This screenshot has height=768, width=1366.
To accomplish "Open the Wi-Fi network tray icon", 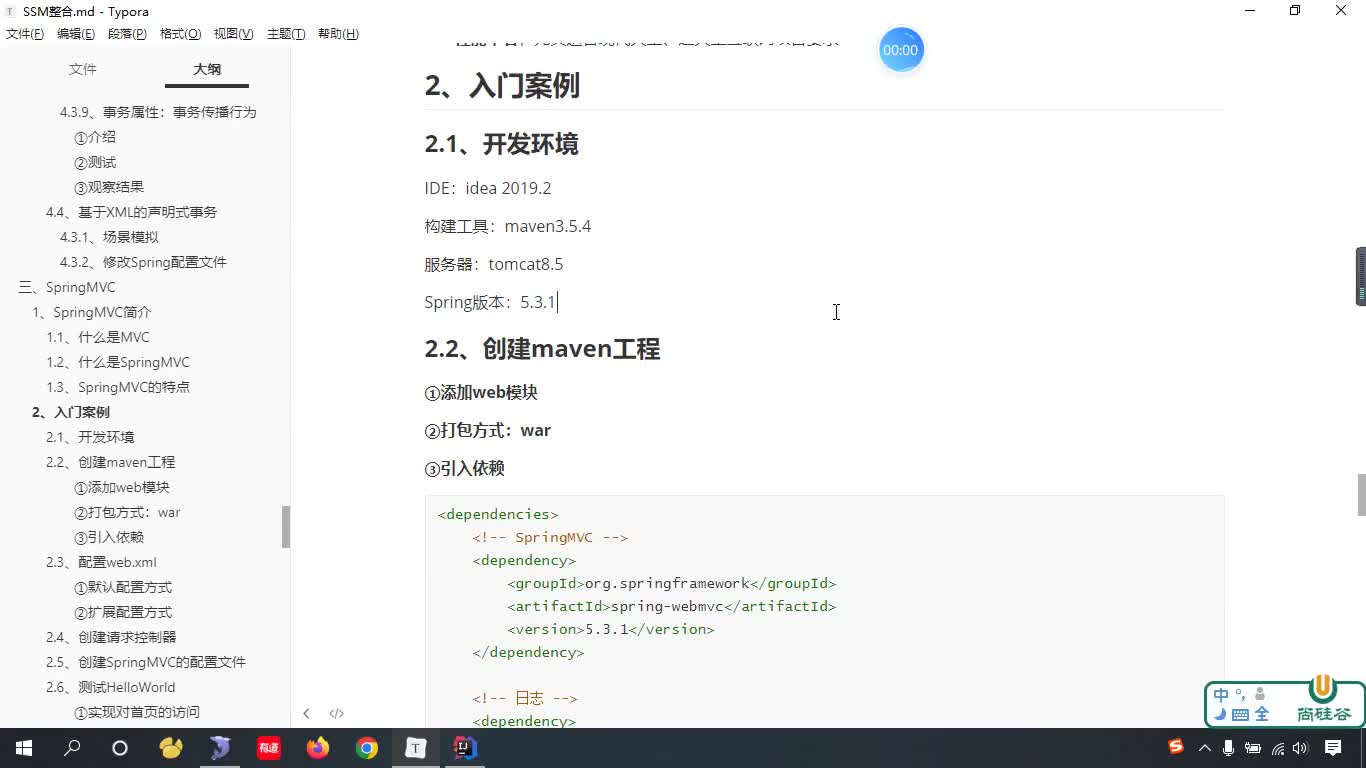I will tap(1278, 748).
